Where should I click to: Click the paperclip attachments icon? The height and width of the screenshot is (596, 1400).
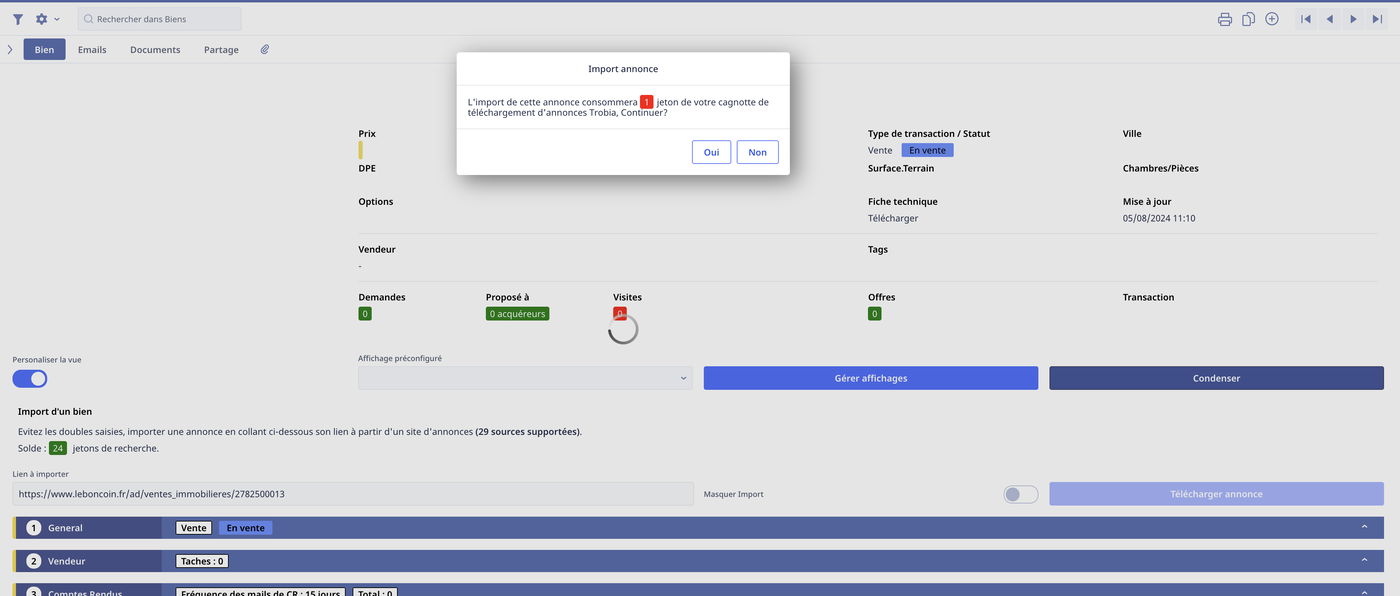pos(265,49)
